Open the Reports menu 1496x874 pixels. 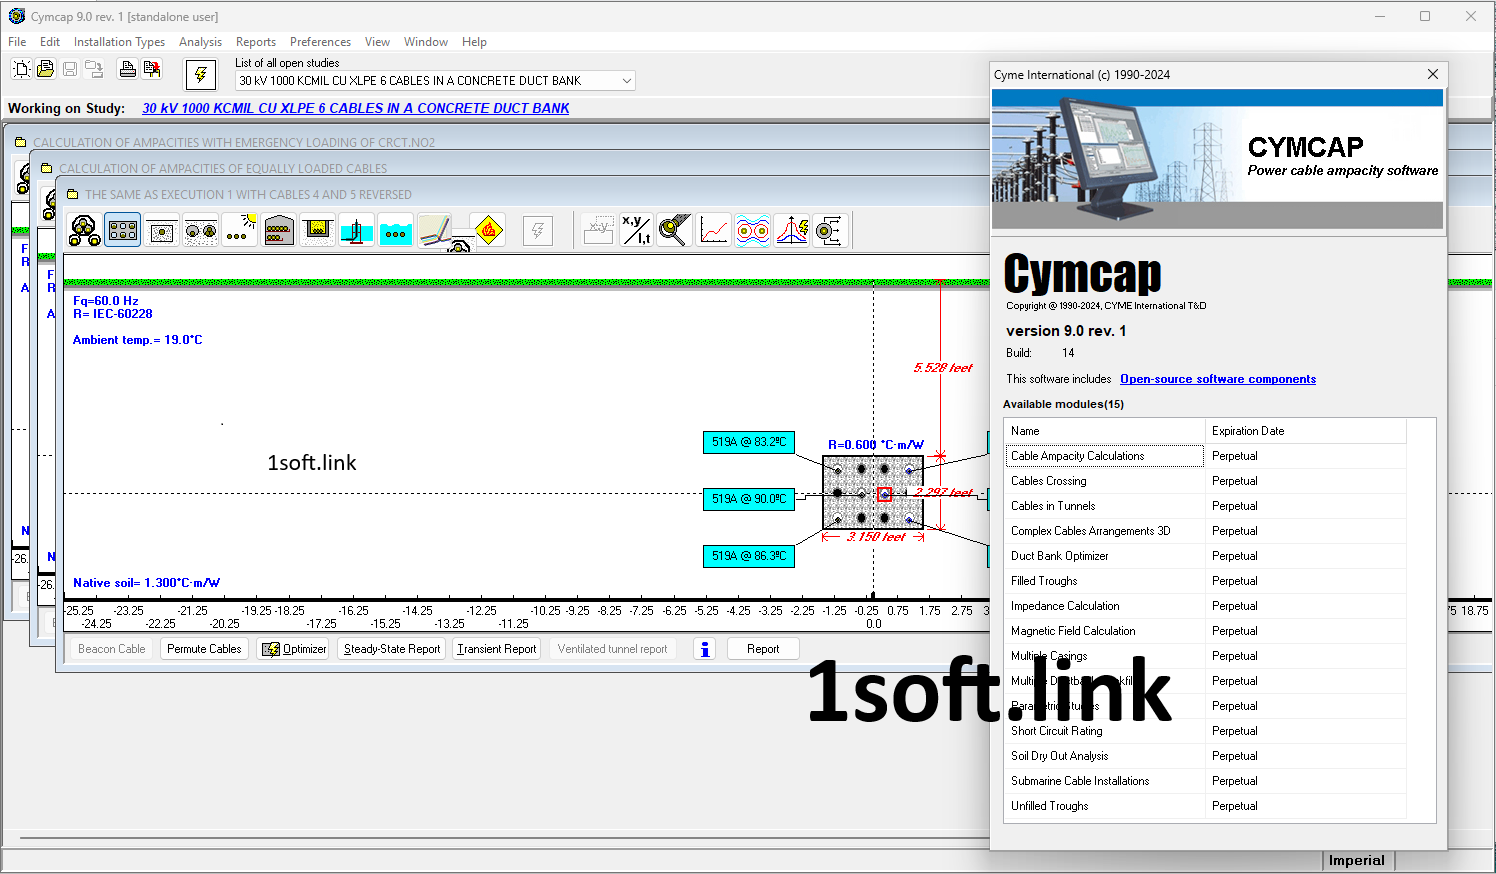tap(256, 42)
